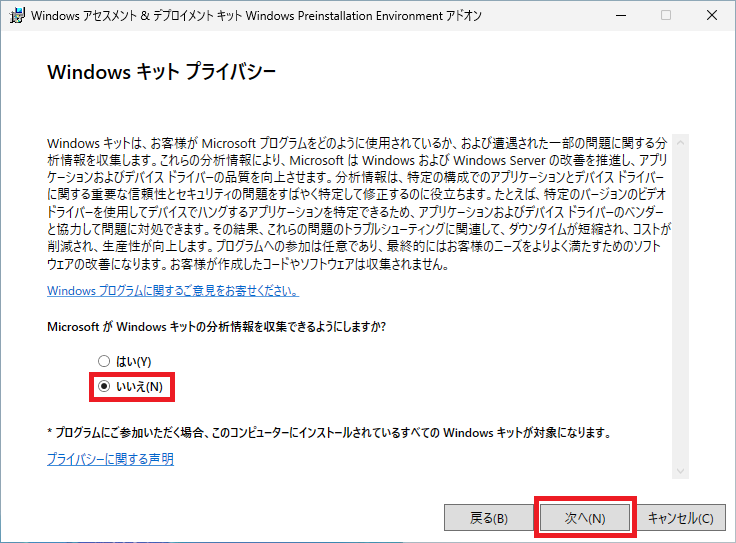The width and height of the screenshot is (736, 543).
Task: Open the Windows プログラムに関するご意見 link
Action: click(173, 291)
